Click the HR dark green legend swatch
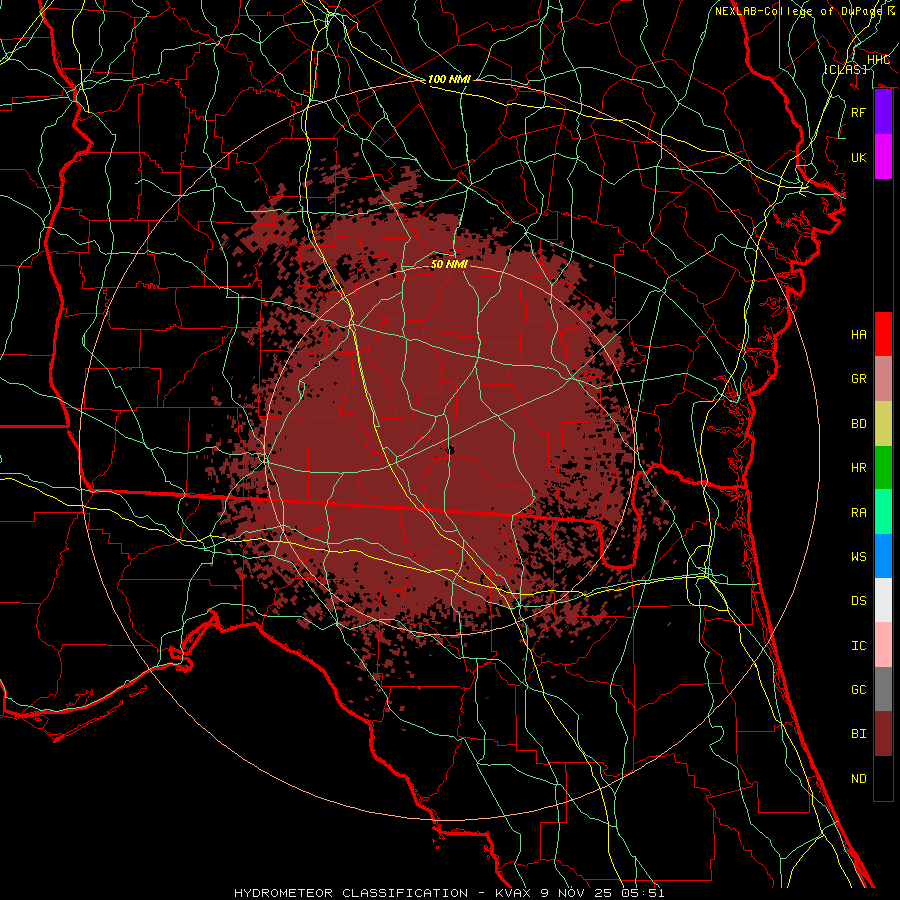The height and width of the screenshot is (900, 900). coord(883,467)
